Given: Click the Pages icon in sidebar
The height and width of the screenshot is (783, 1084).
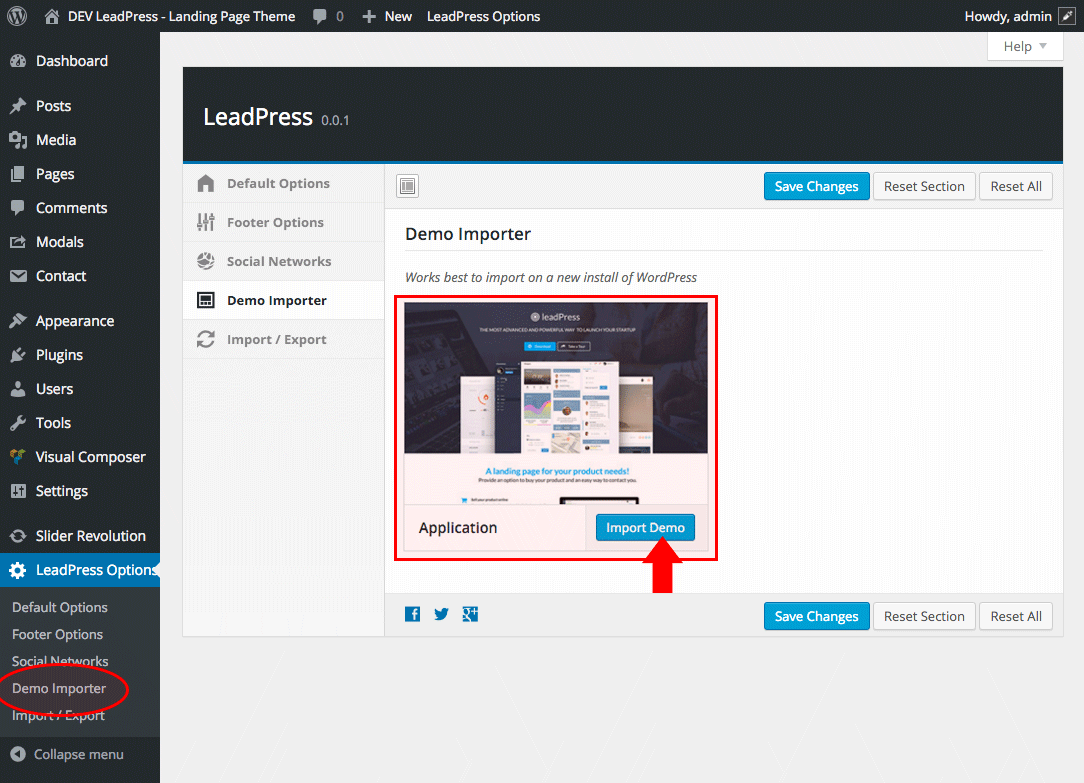Looking at the screenshot, I should [x=18, y=173].
